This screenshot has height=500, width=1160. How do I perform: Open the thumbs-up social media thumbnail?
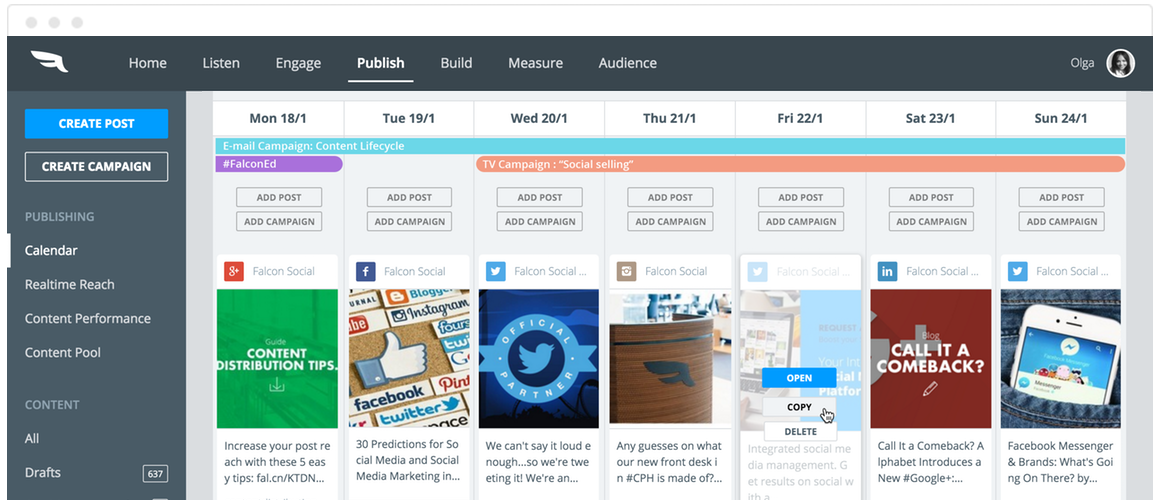409,359
